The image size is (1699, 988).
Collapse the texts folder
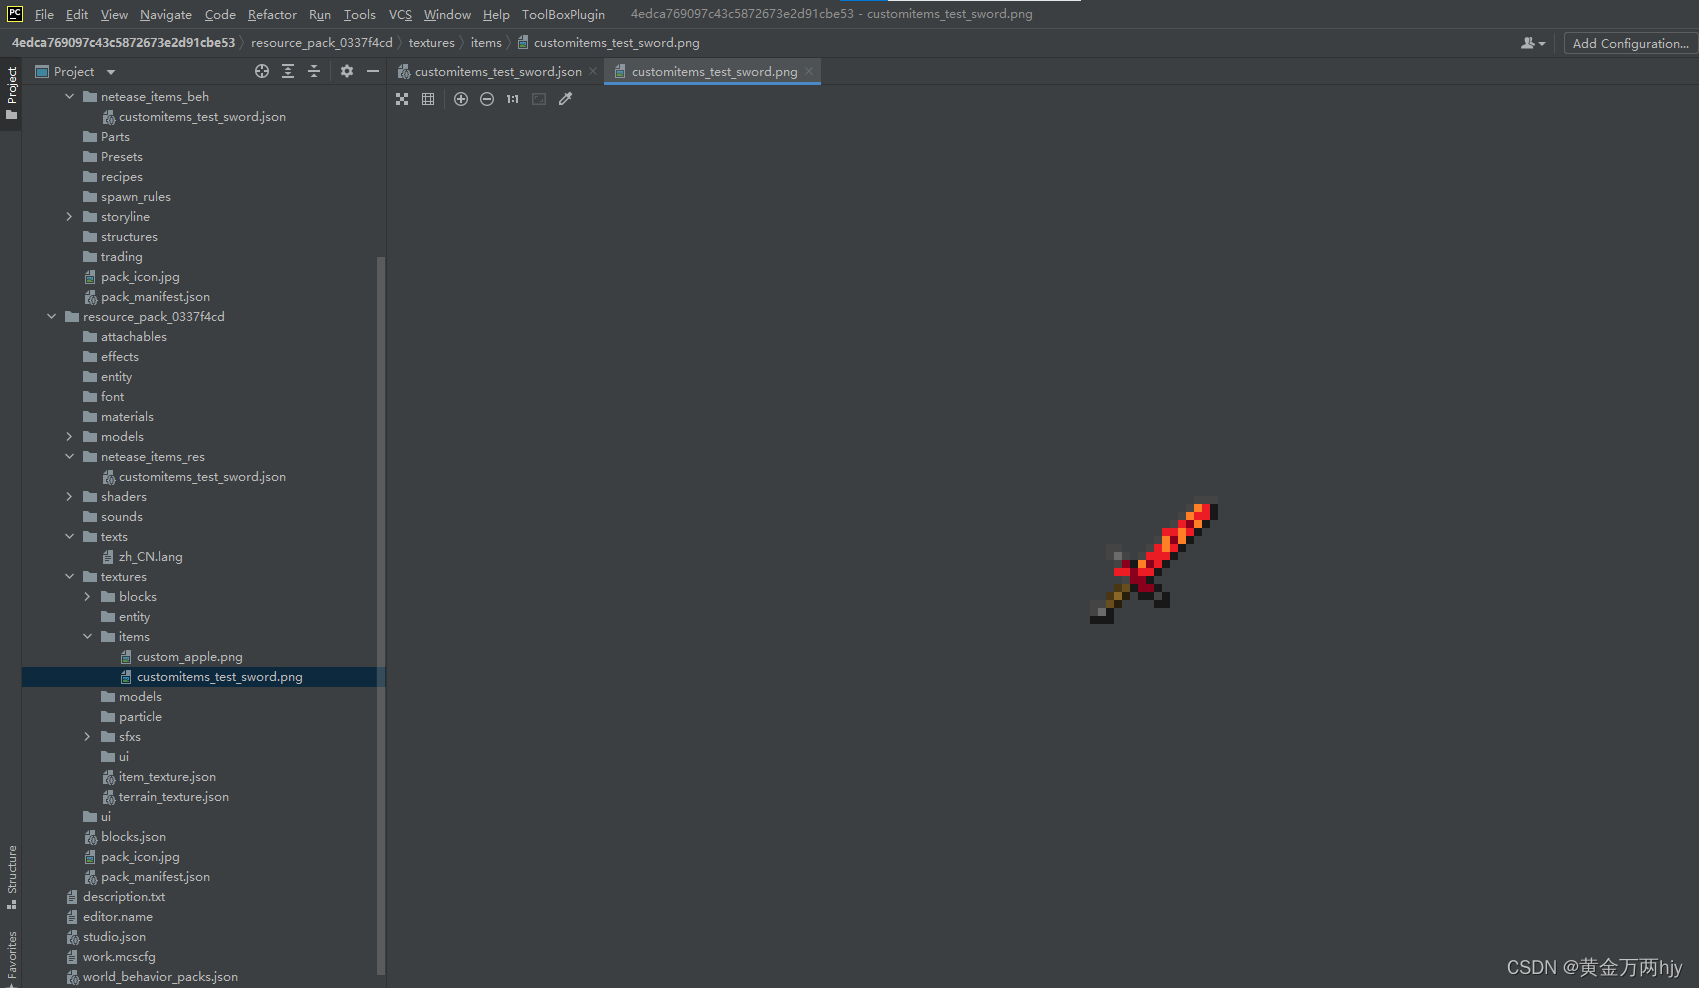click(69, 536)
